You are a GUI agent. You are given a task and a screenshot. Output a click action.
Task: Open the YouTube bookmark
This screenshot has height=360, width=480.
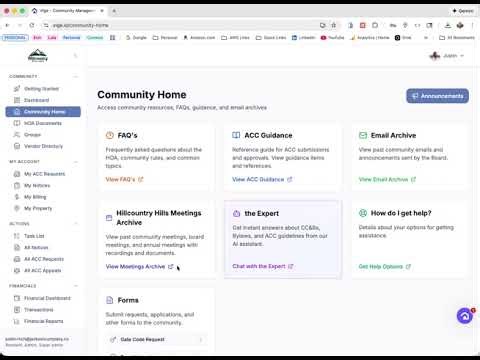(332, 38)
